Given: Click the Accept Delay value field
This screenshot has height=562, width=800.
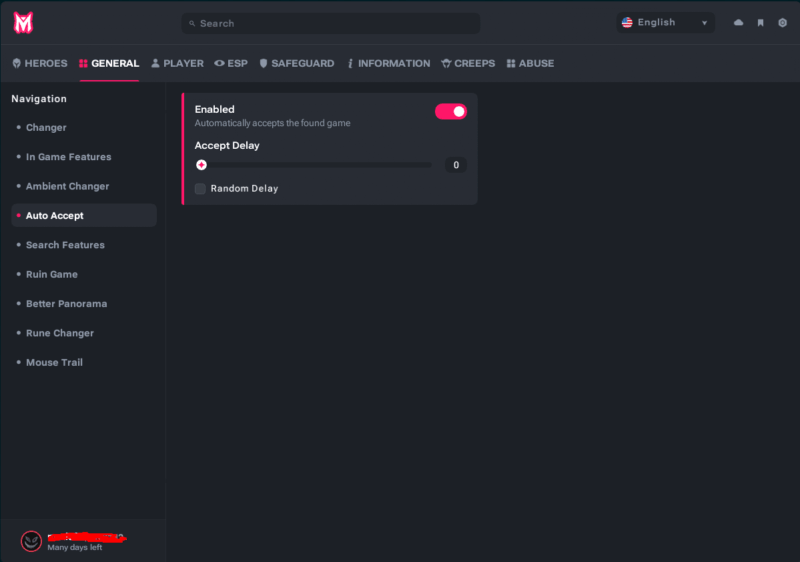Looking at the screenshot, I should coord(456,165).
